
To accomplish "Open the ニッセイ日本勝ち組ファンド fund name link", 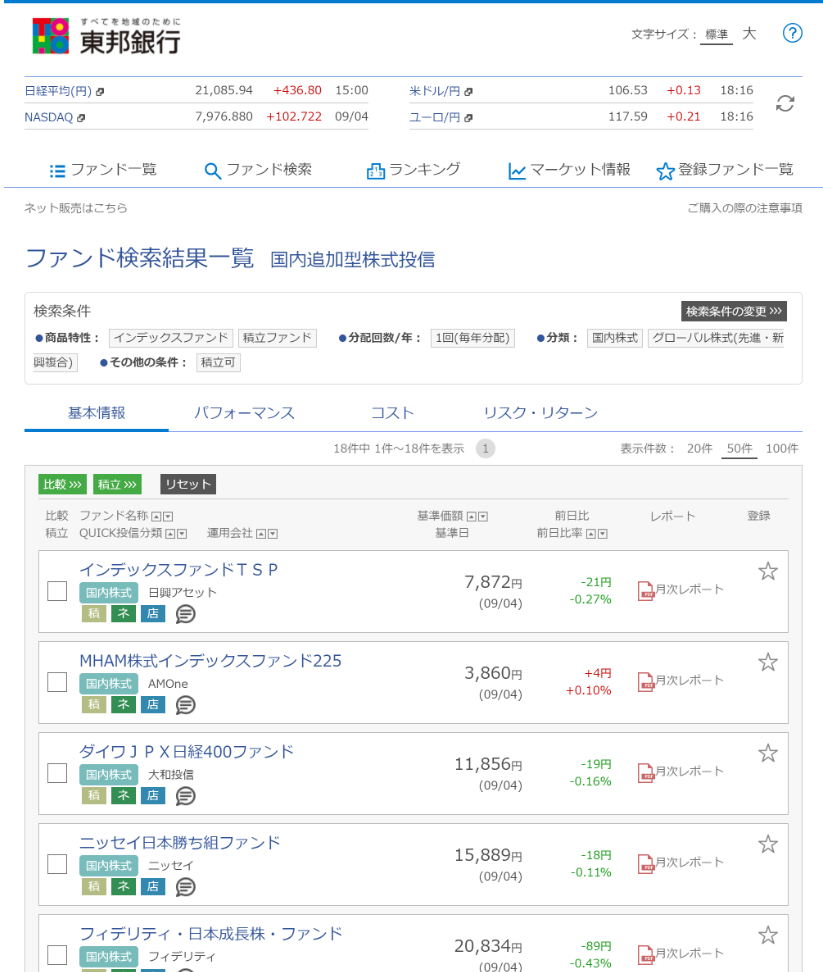I will 180,843.
